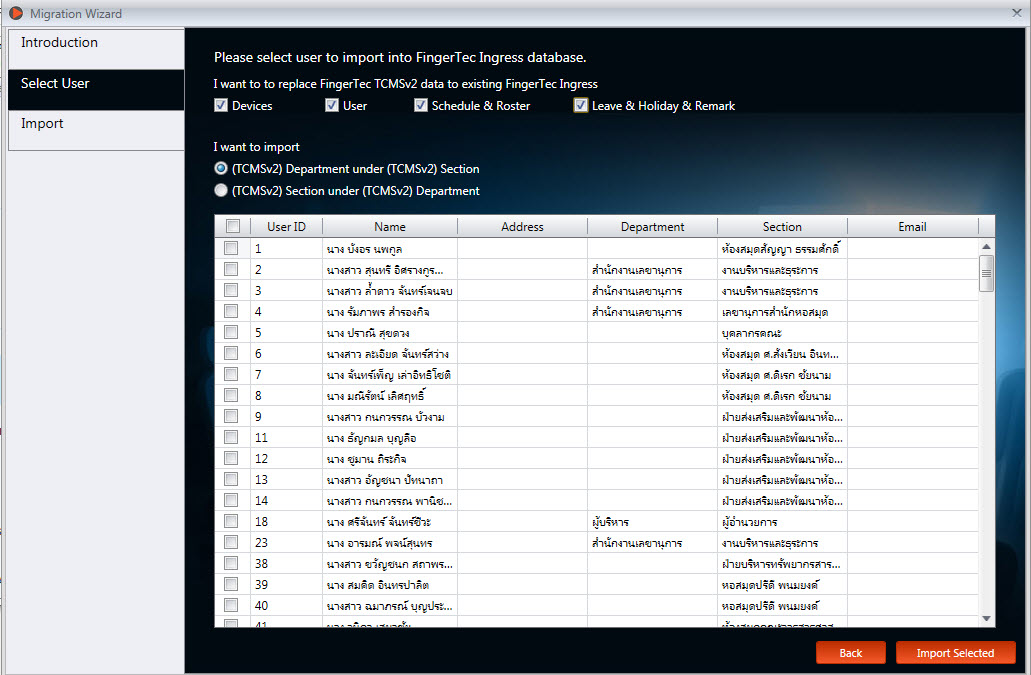The width and height of the screenshot is (1031, 675).
Task: Check the box for User ID 5
Action: (x=231, y=333)
